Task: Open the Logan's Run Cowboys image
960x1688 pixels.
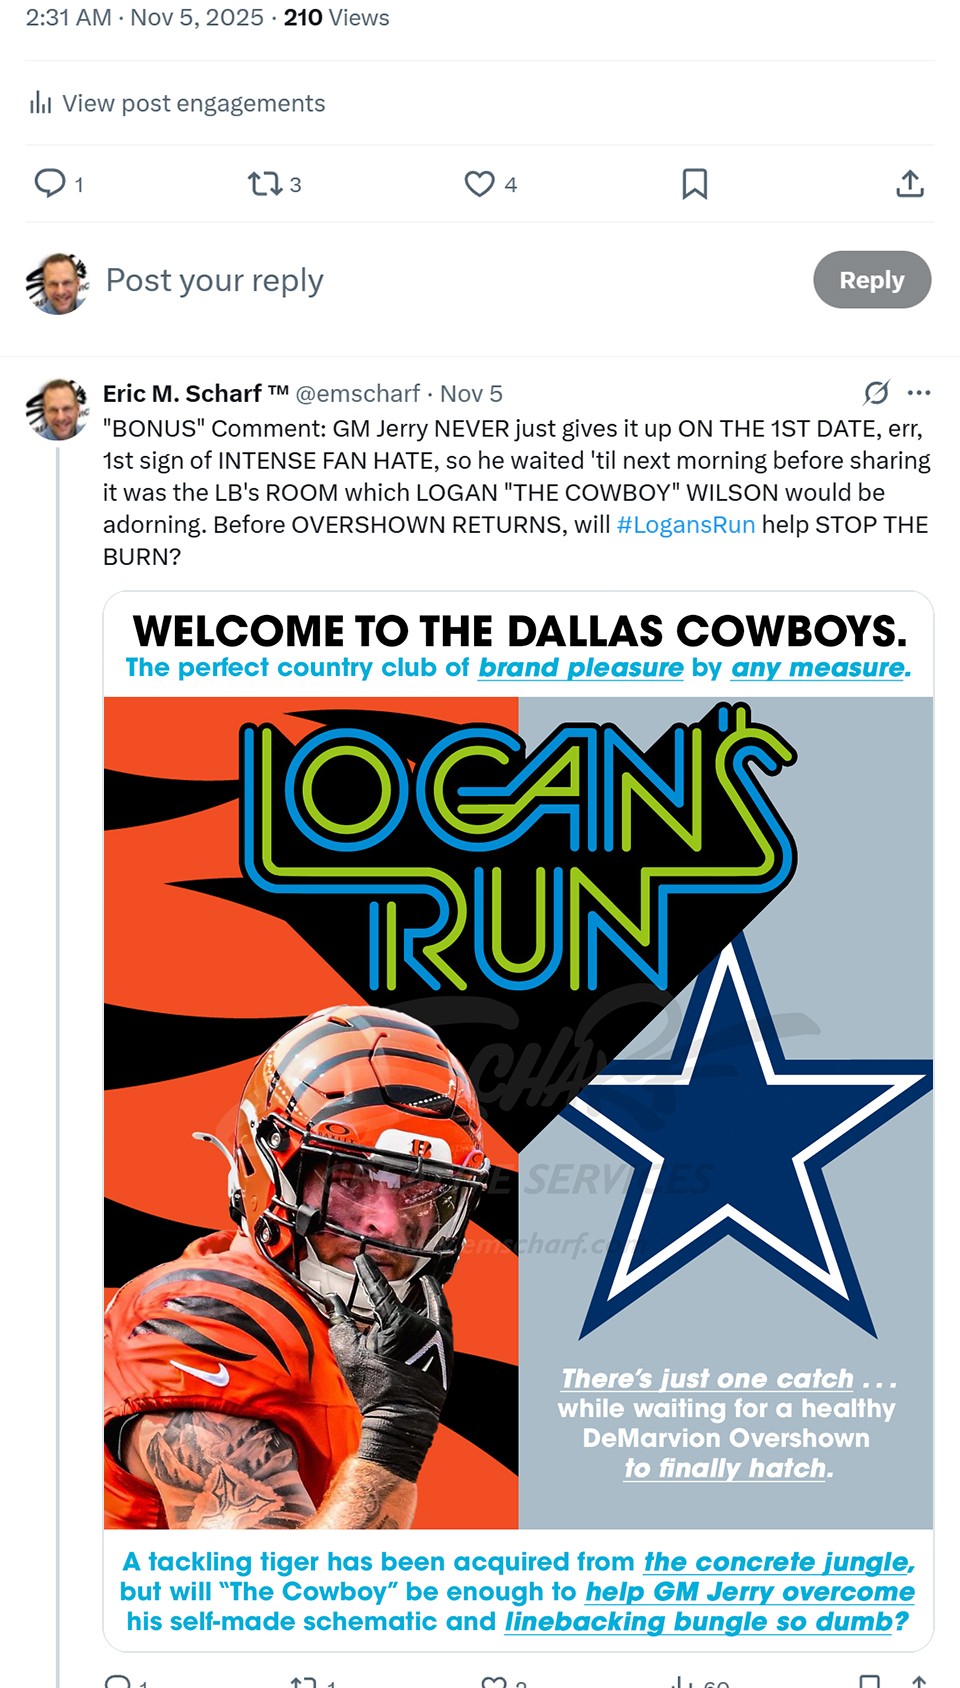Action: tap(518, 1110)
